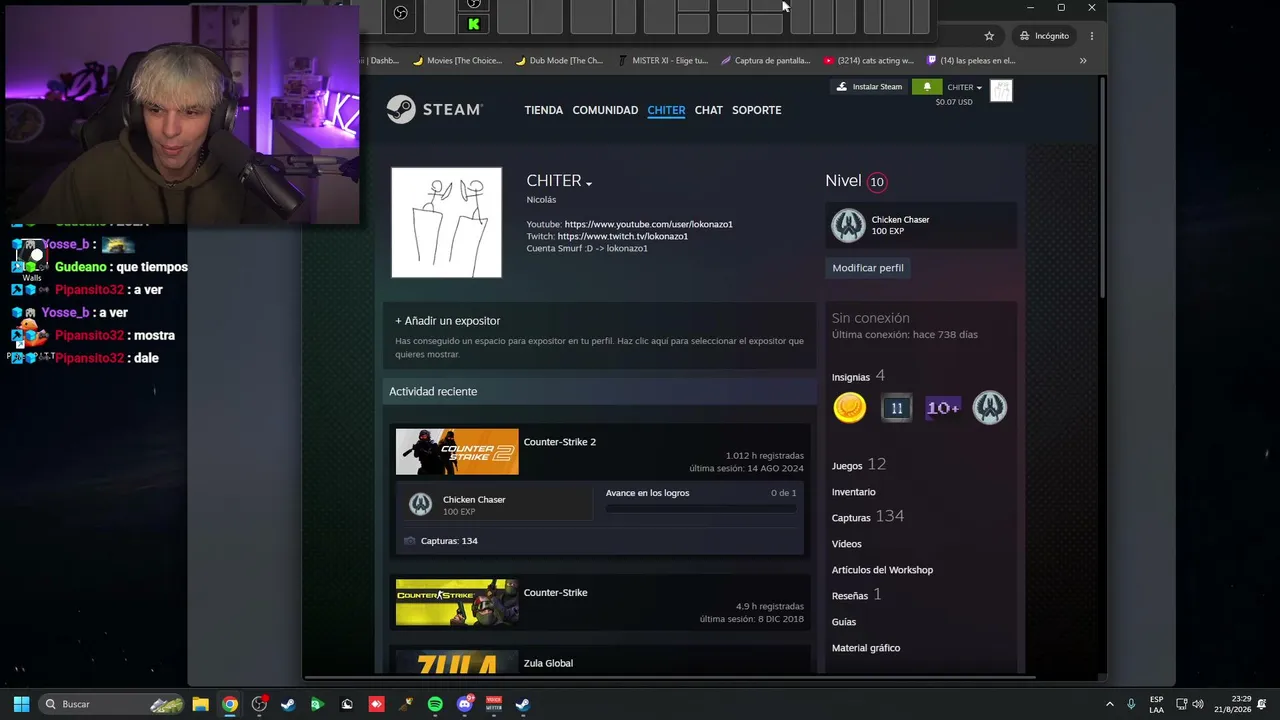The image size is (1280, 720).
Task: Open the Counter-Strike game title link
Action: click(x=555, y=593)
